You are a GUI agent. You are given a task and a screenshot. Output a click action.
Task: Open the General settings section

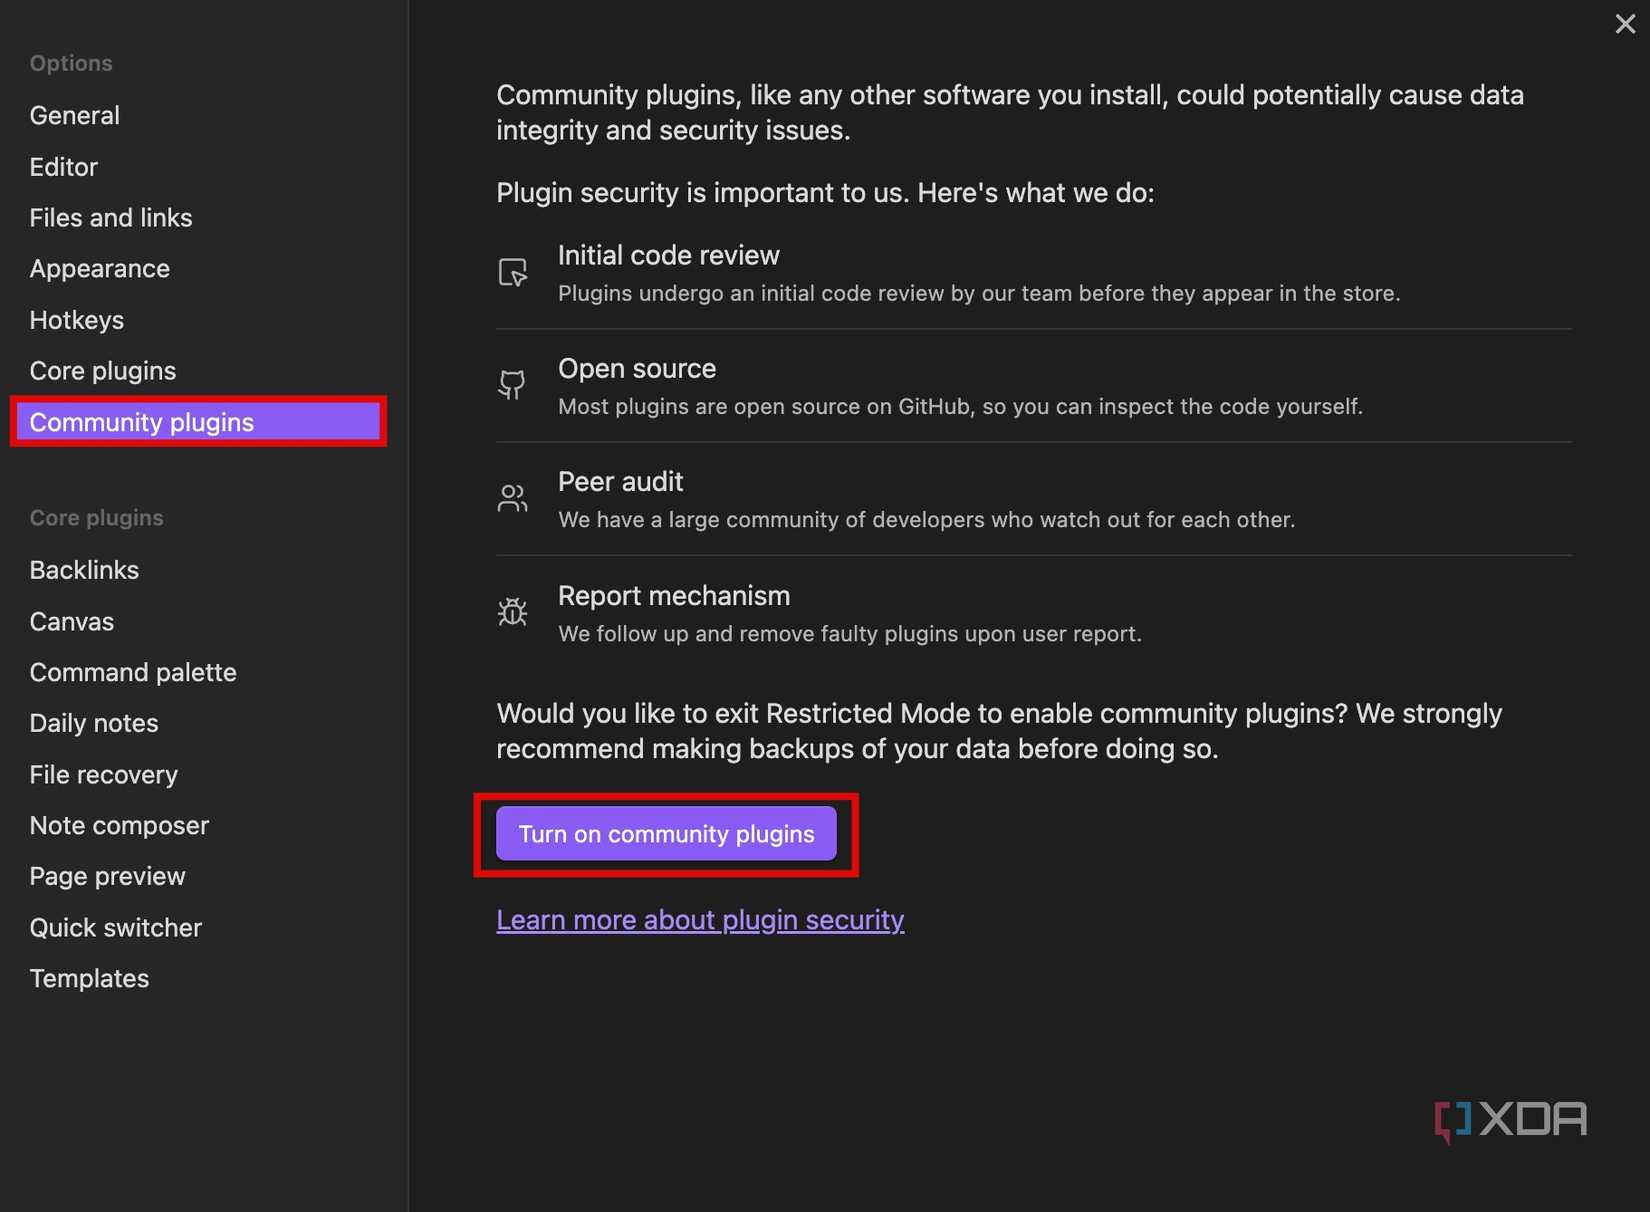74,115
